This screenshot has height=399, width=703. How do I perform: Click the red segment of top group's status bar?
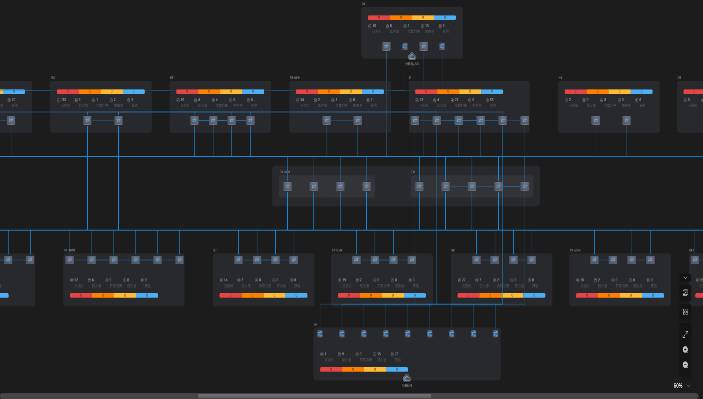coord(379,17)
